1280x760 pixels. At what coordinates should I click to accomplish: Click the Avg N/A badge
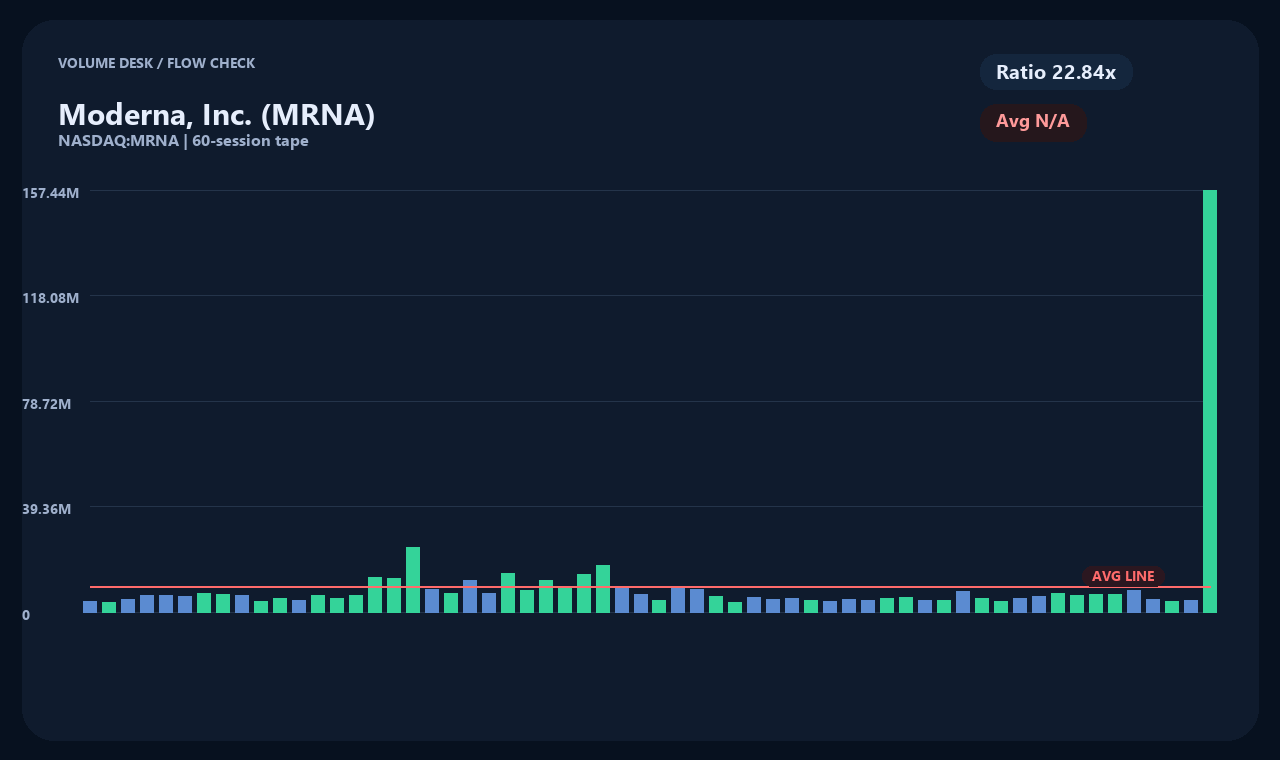(1033, 122)
